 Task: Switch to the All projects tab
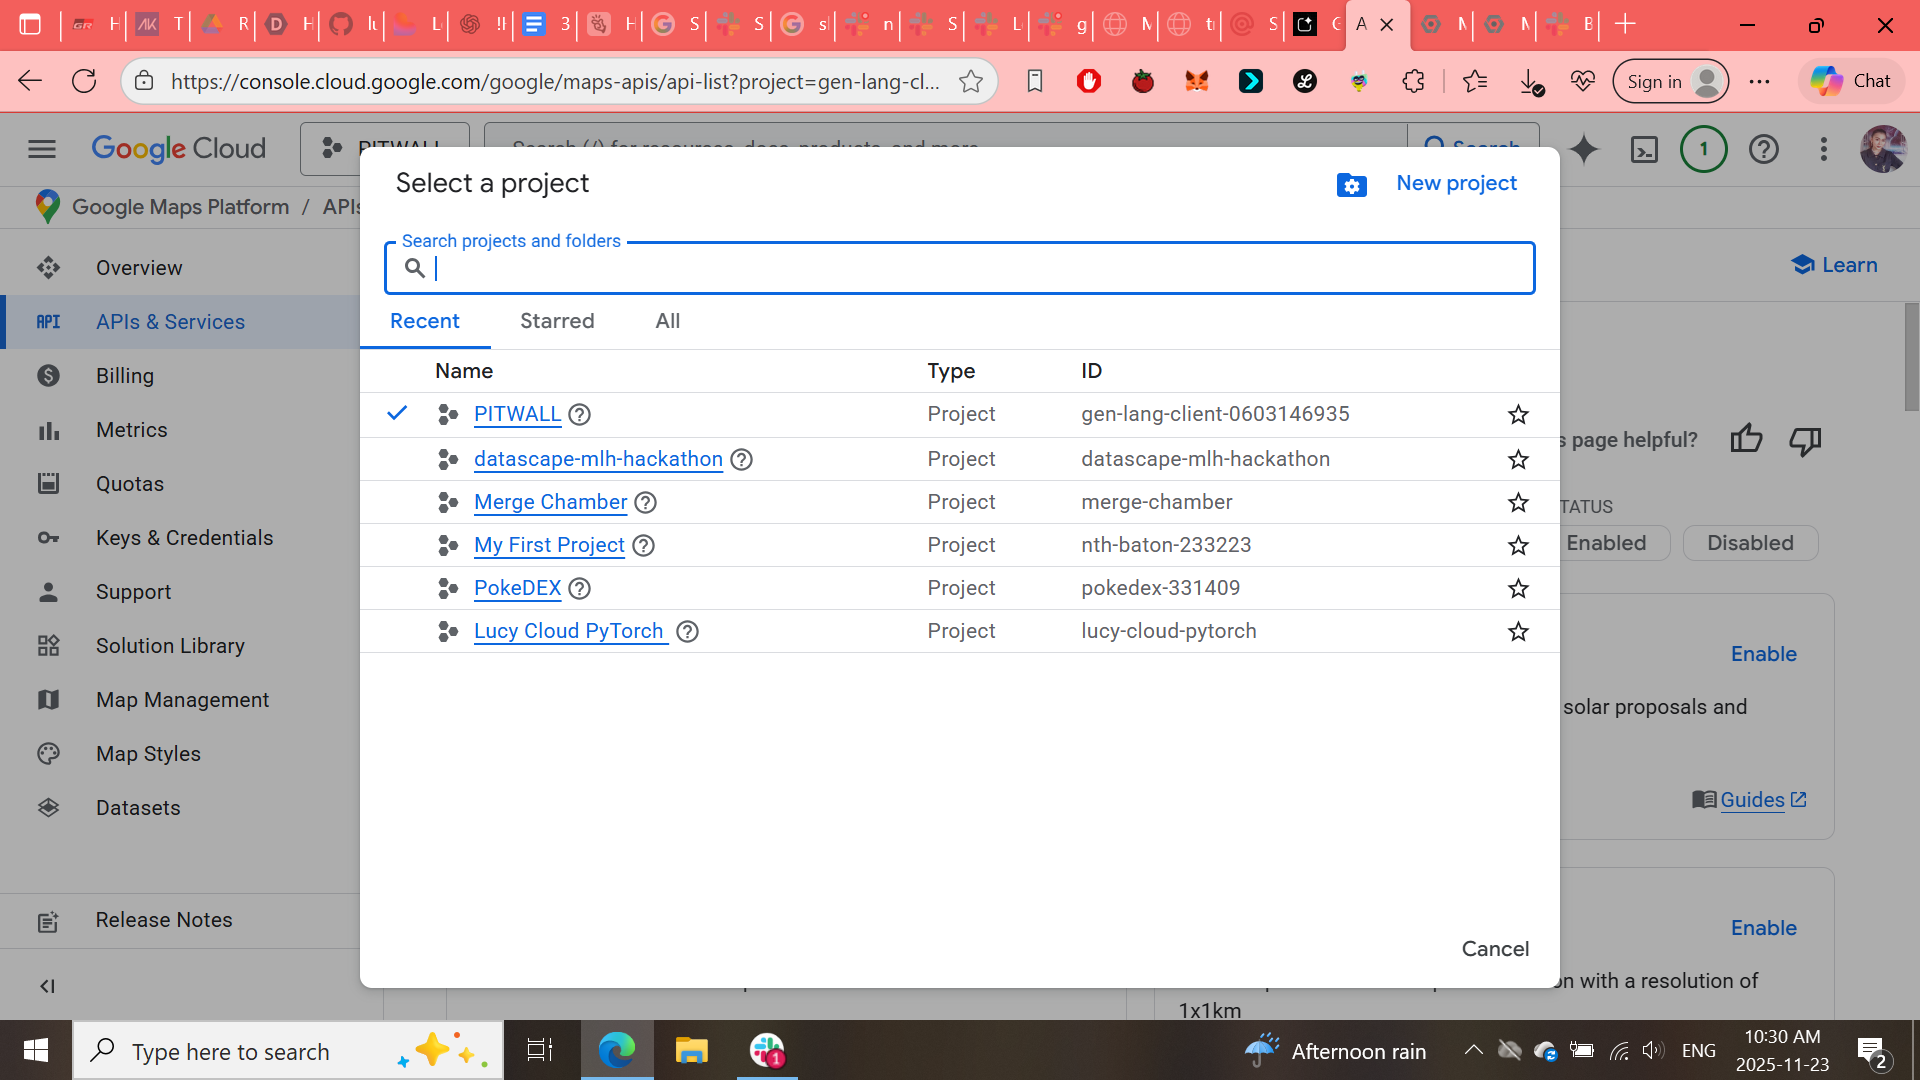[x=667, y=321]
